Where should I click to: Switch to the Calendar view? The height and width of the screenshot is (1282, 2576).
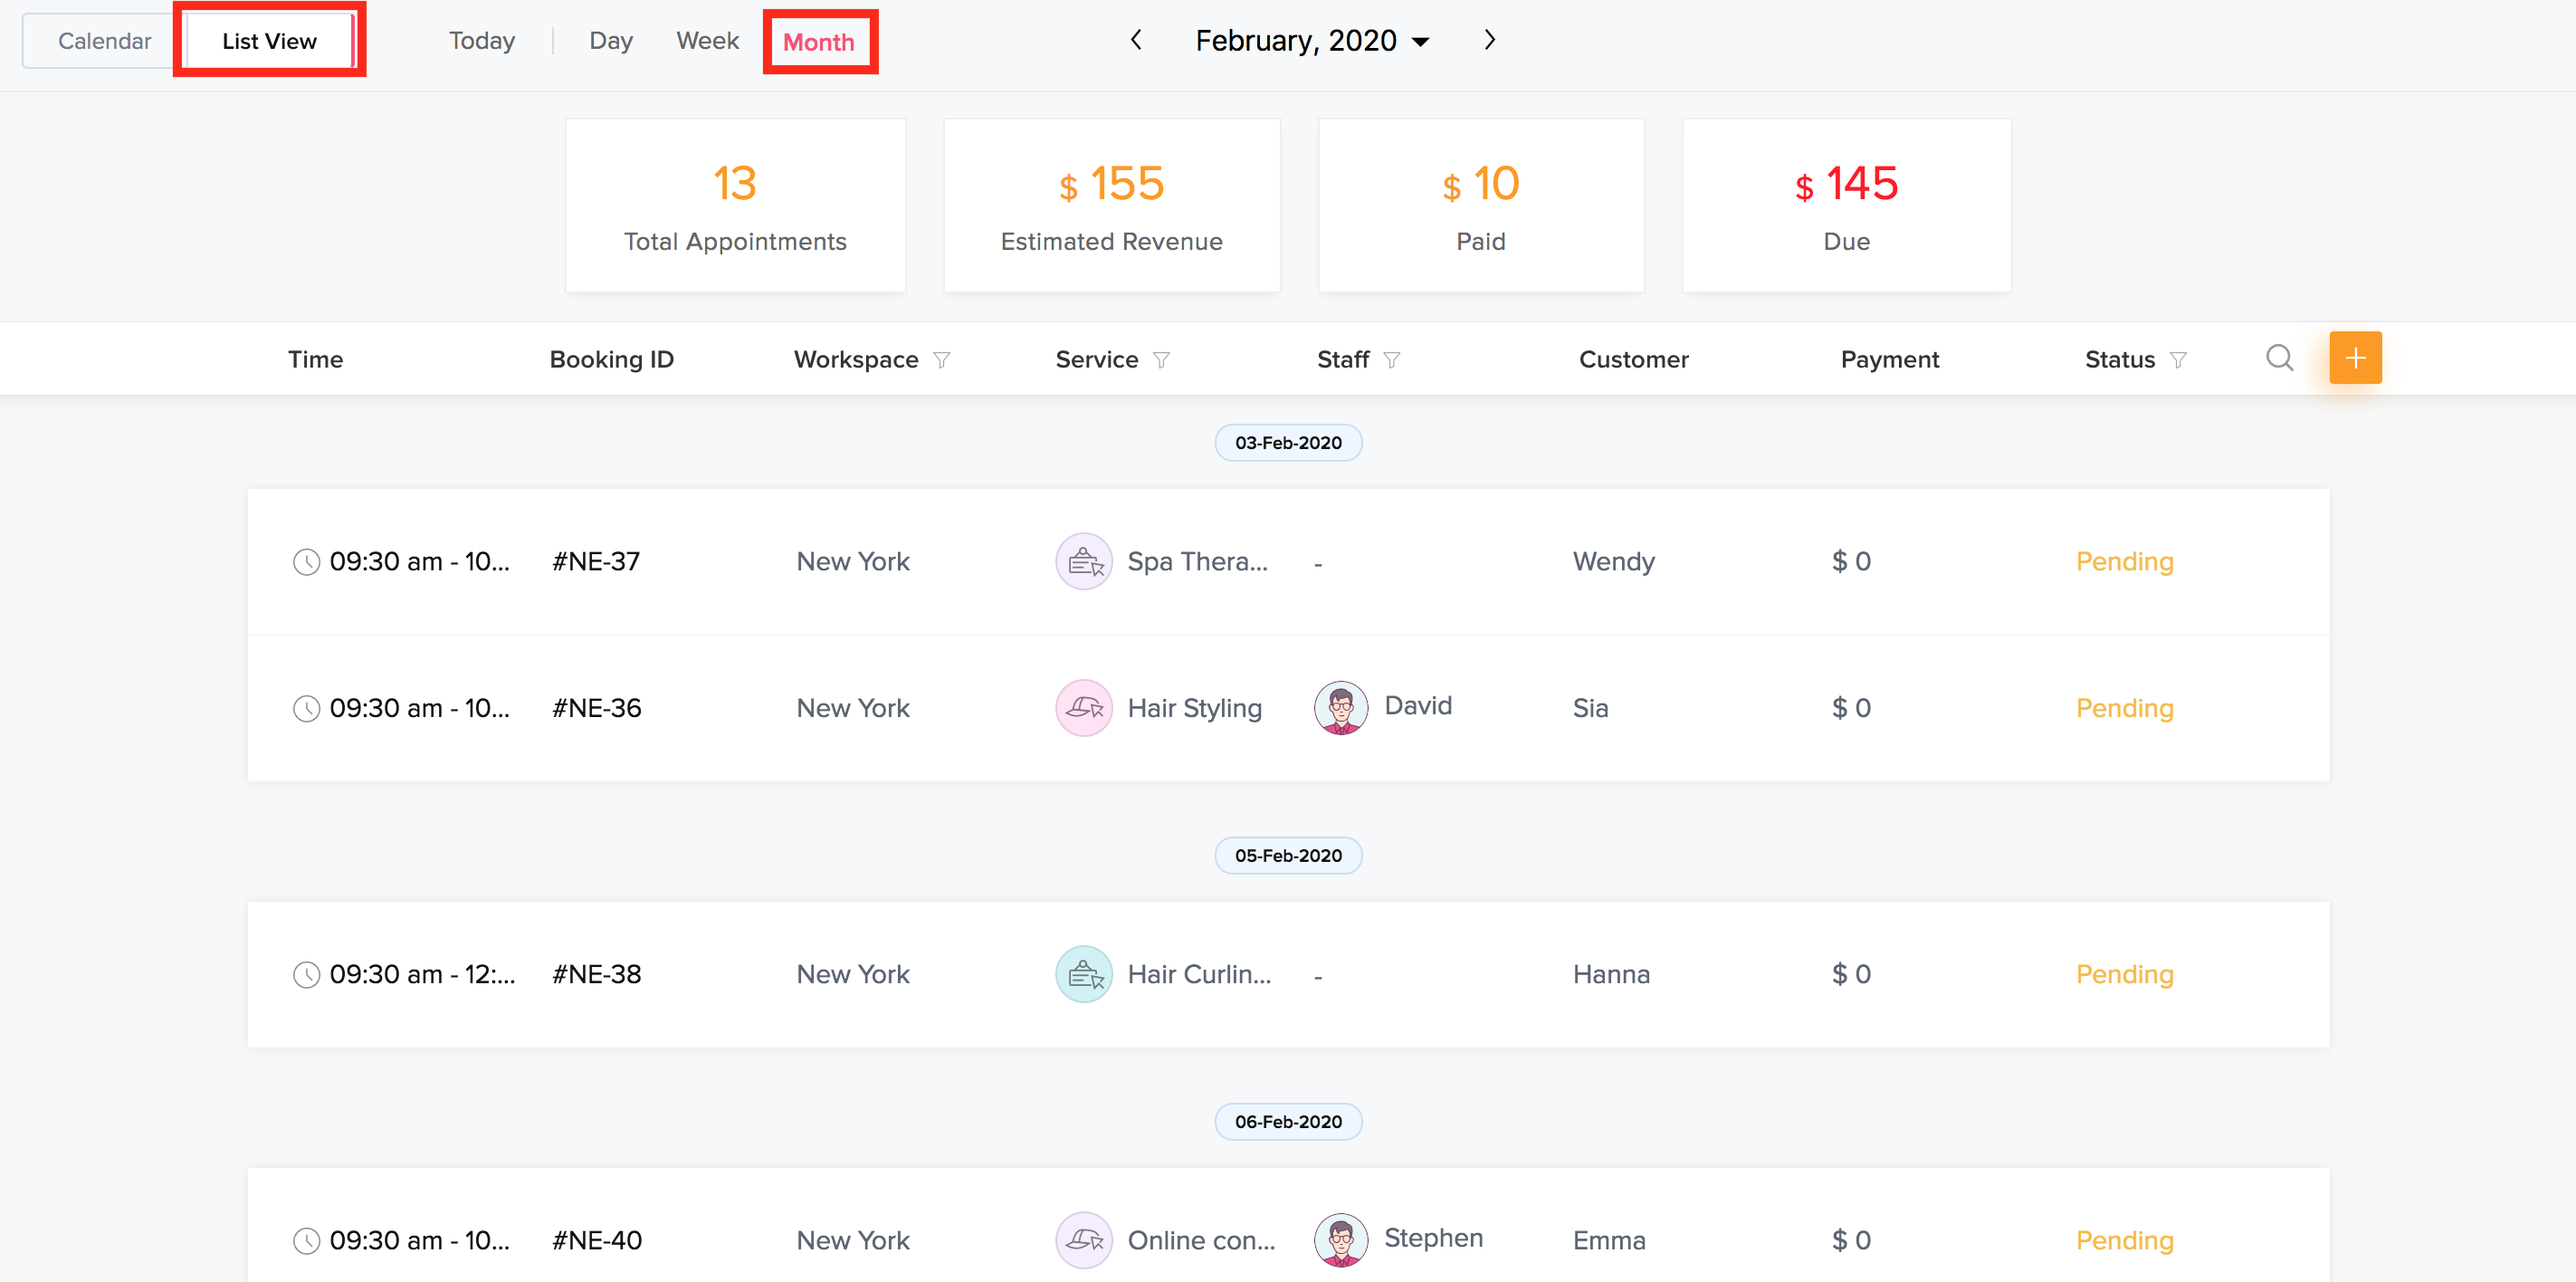[104, 41]
